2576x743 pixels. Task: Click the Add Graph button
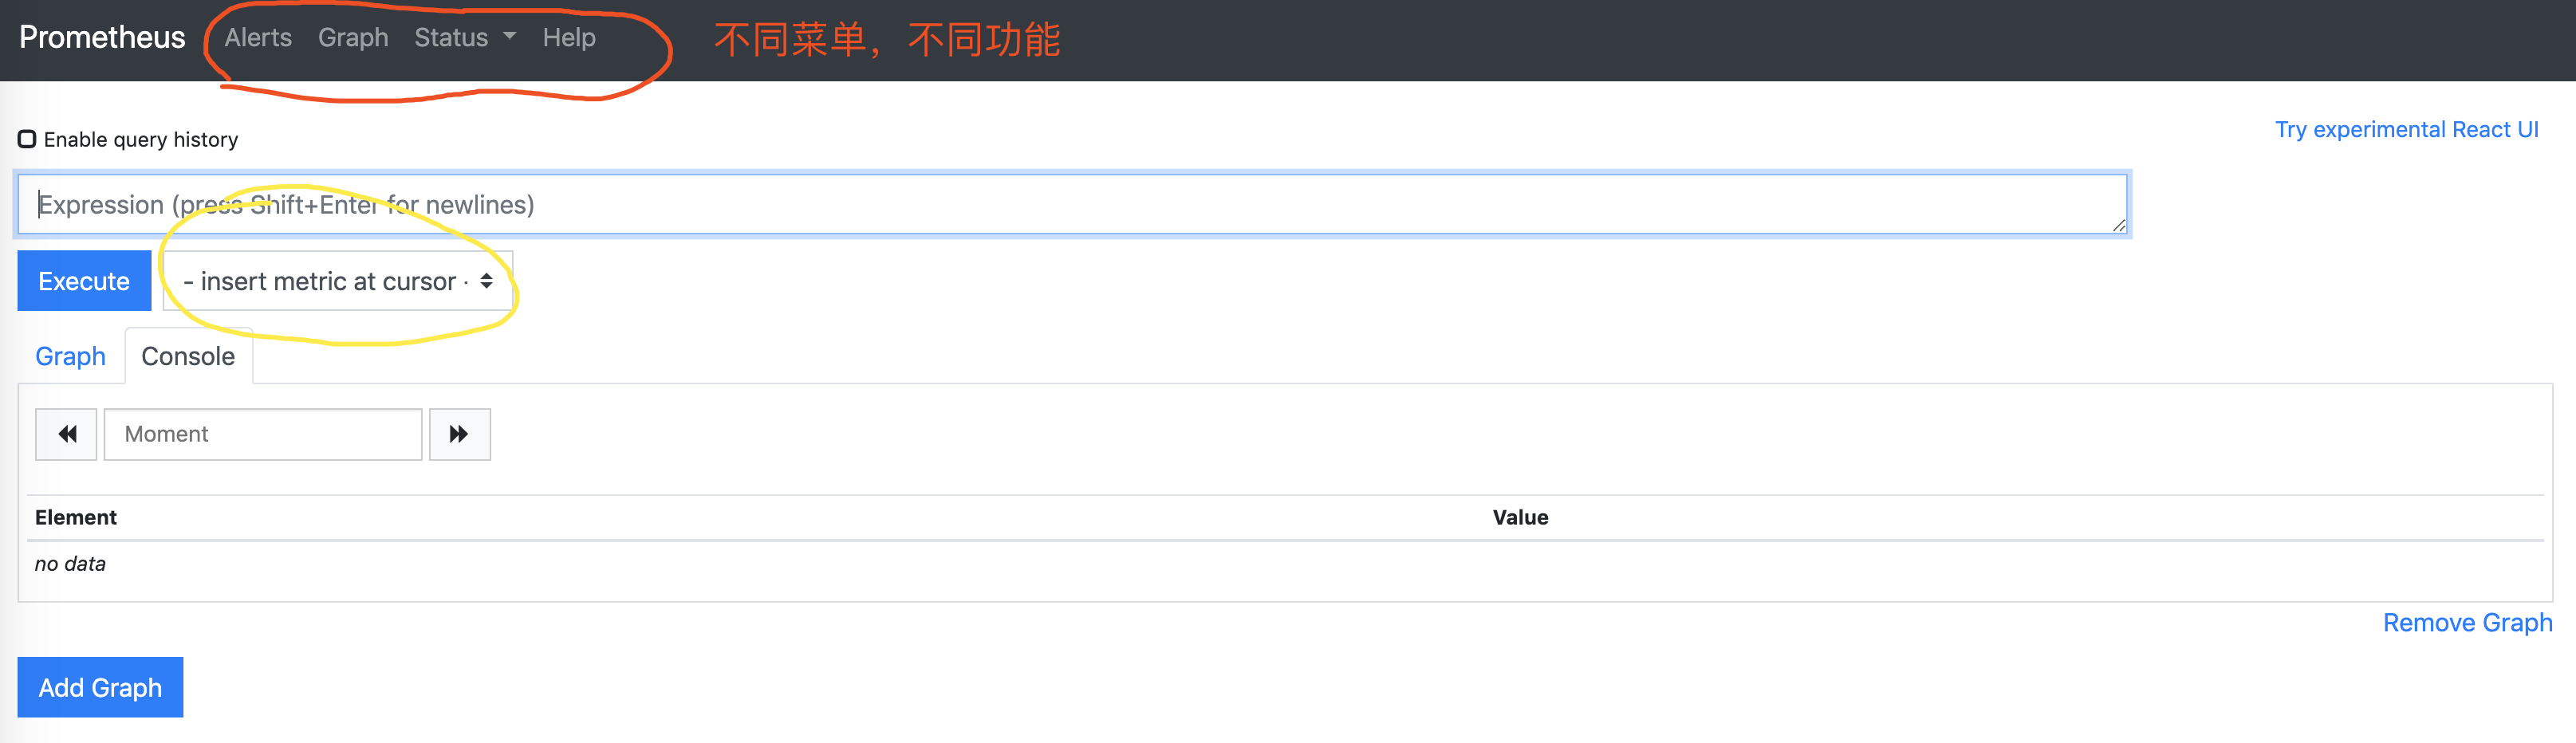100,687
